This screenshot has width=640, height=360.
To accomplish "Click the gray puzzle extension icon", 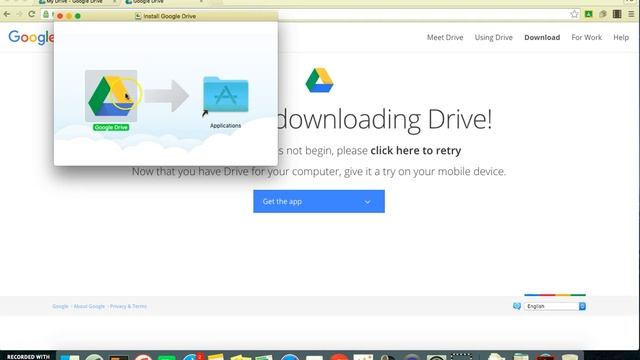I will pyautogui.click(x=603, y=14).
